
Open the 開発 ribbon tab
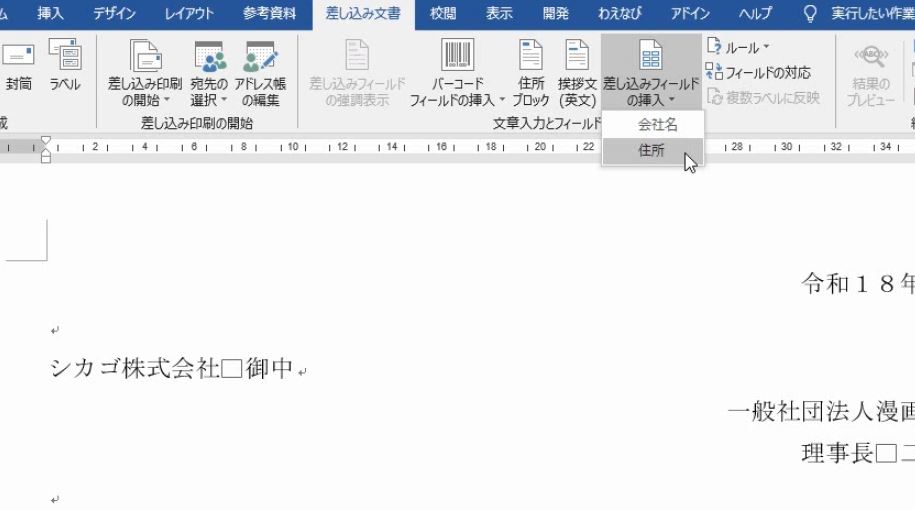(x=556, y=13)
